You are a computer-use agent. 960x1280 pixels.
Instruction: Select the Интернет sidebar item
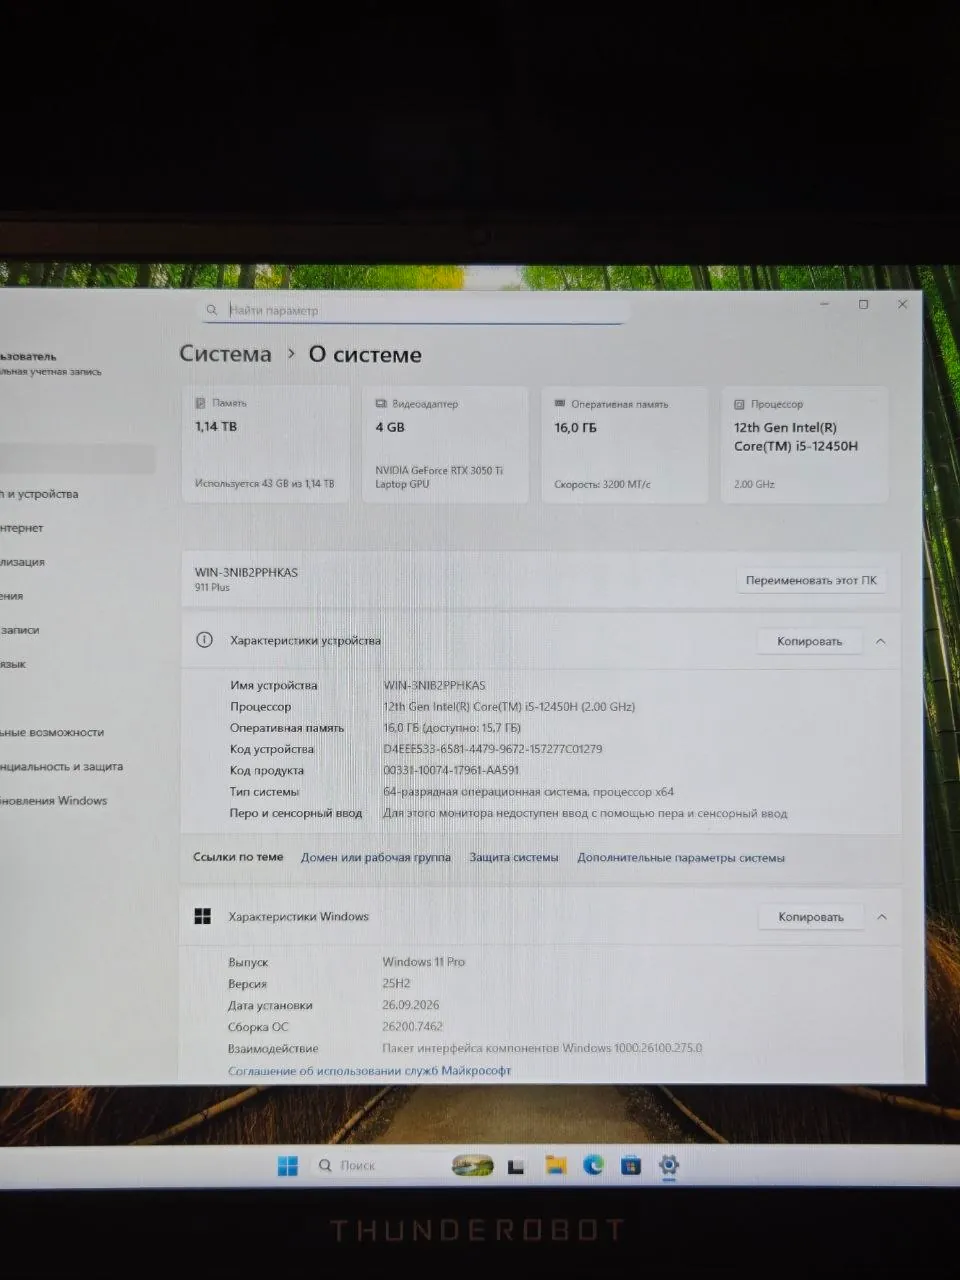(23, 528)
